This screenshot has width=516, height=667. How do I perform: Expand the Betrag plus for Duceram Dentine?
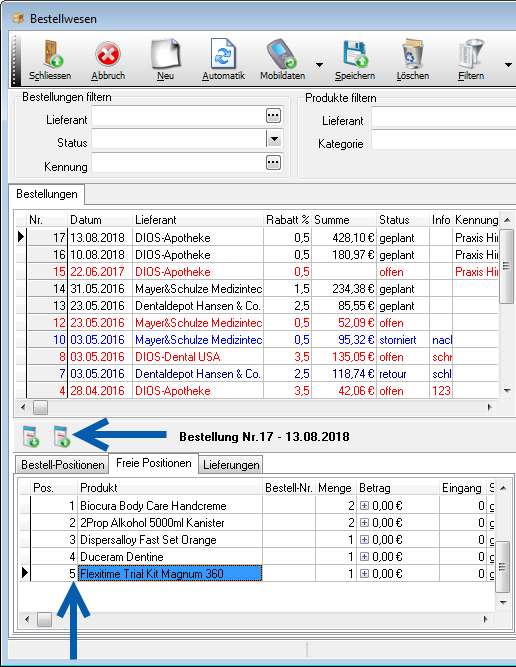coord(364,556)
